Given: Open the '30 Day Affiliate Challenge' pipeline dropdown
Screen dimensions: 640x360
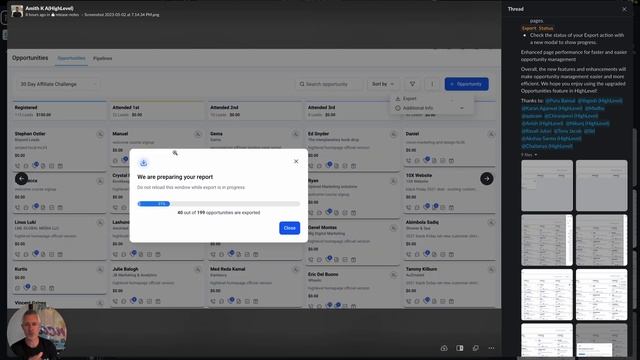Looking at the screenshot, I should pyautogui.click(x=58, y=84).
